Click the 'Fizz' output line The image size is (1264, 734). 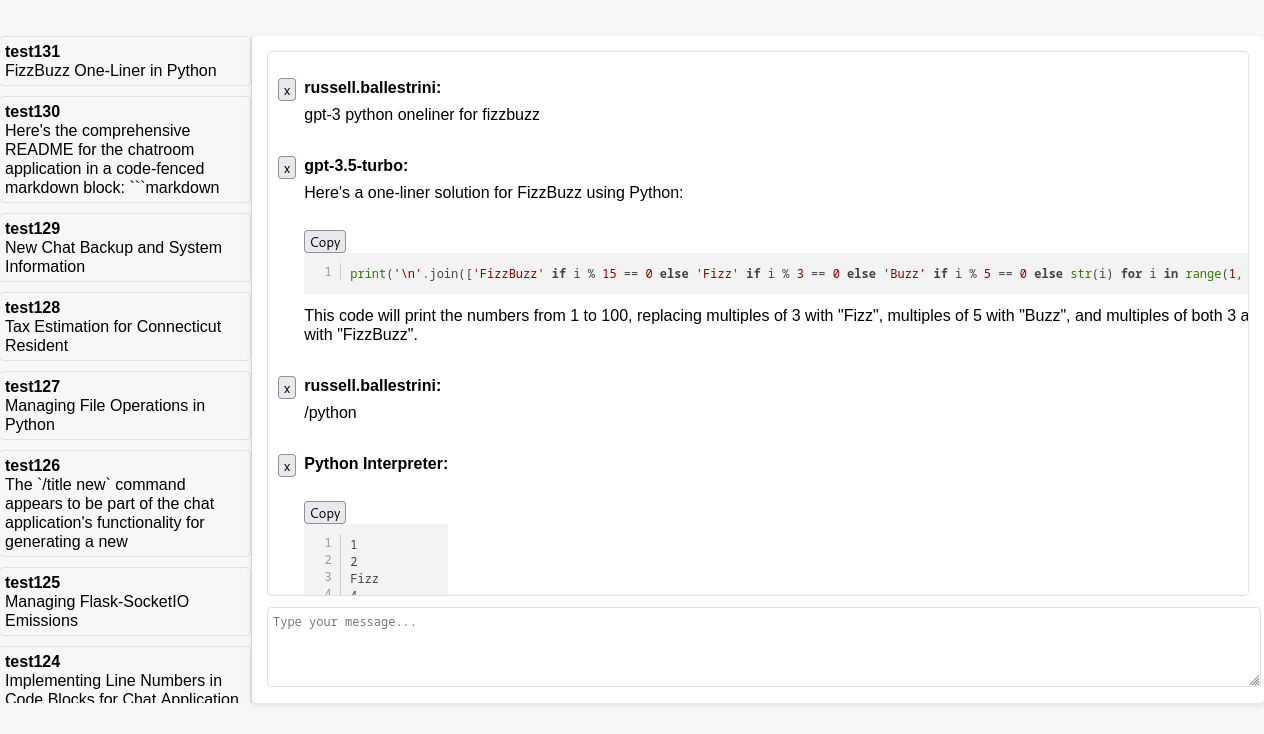tap(364, 579)
